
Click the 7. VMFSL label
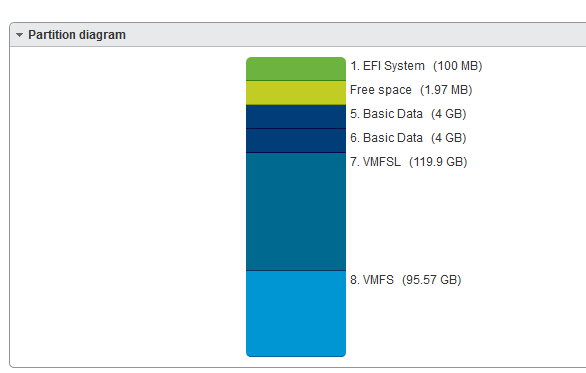[x=375, y=162]
